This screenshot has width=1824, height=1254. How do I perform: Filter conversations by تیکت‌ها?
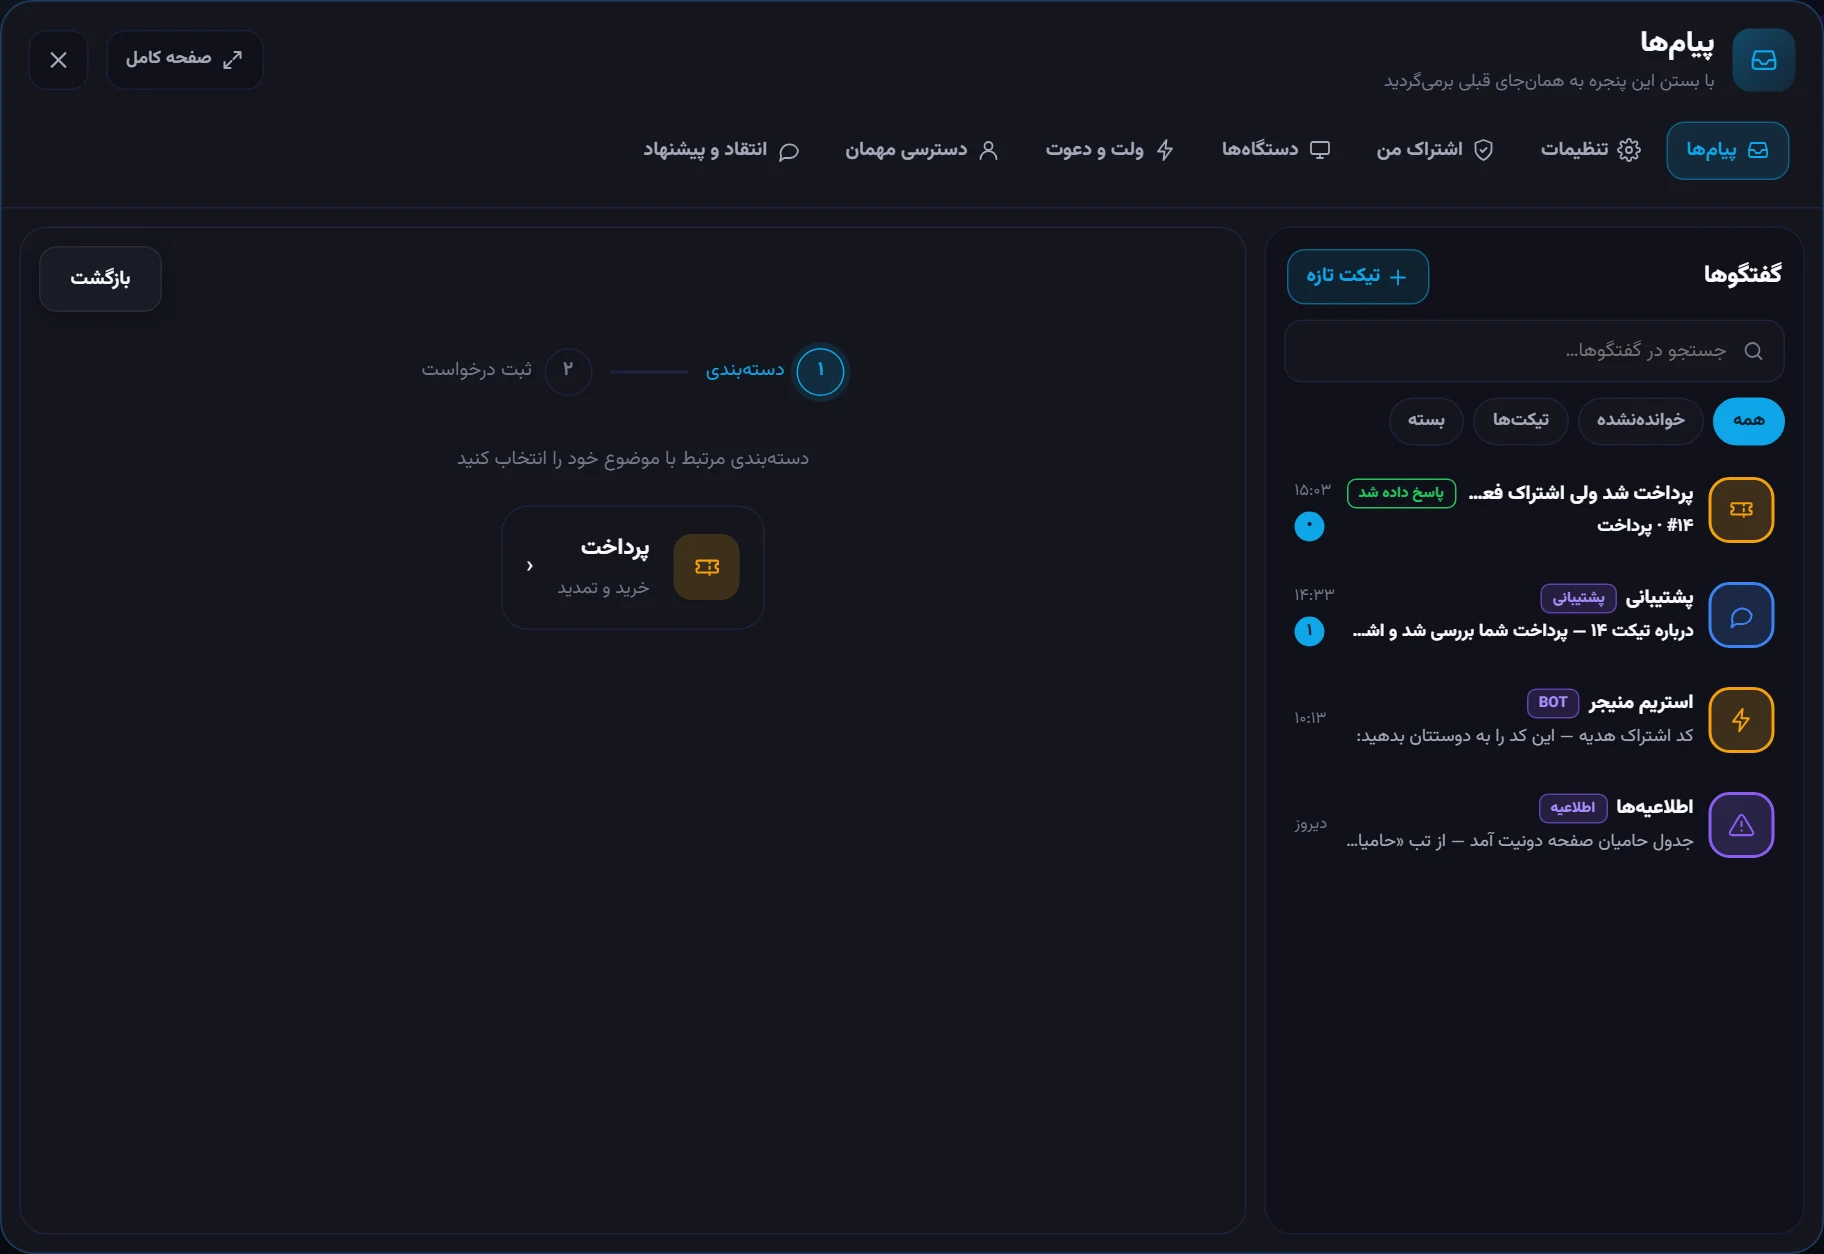(x=1520, y=421)
